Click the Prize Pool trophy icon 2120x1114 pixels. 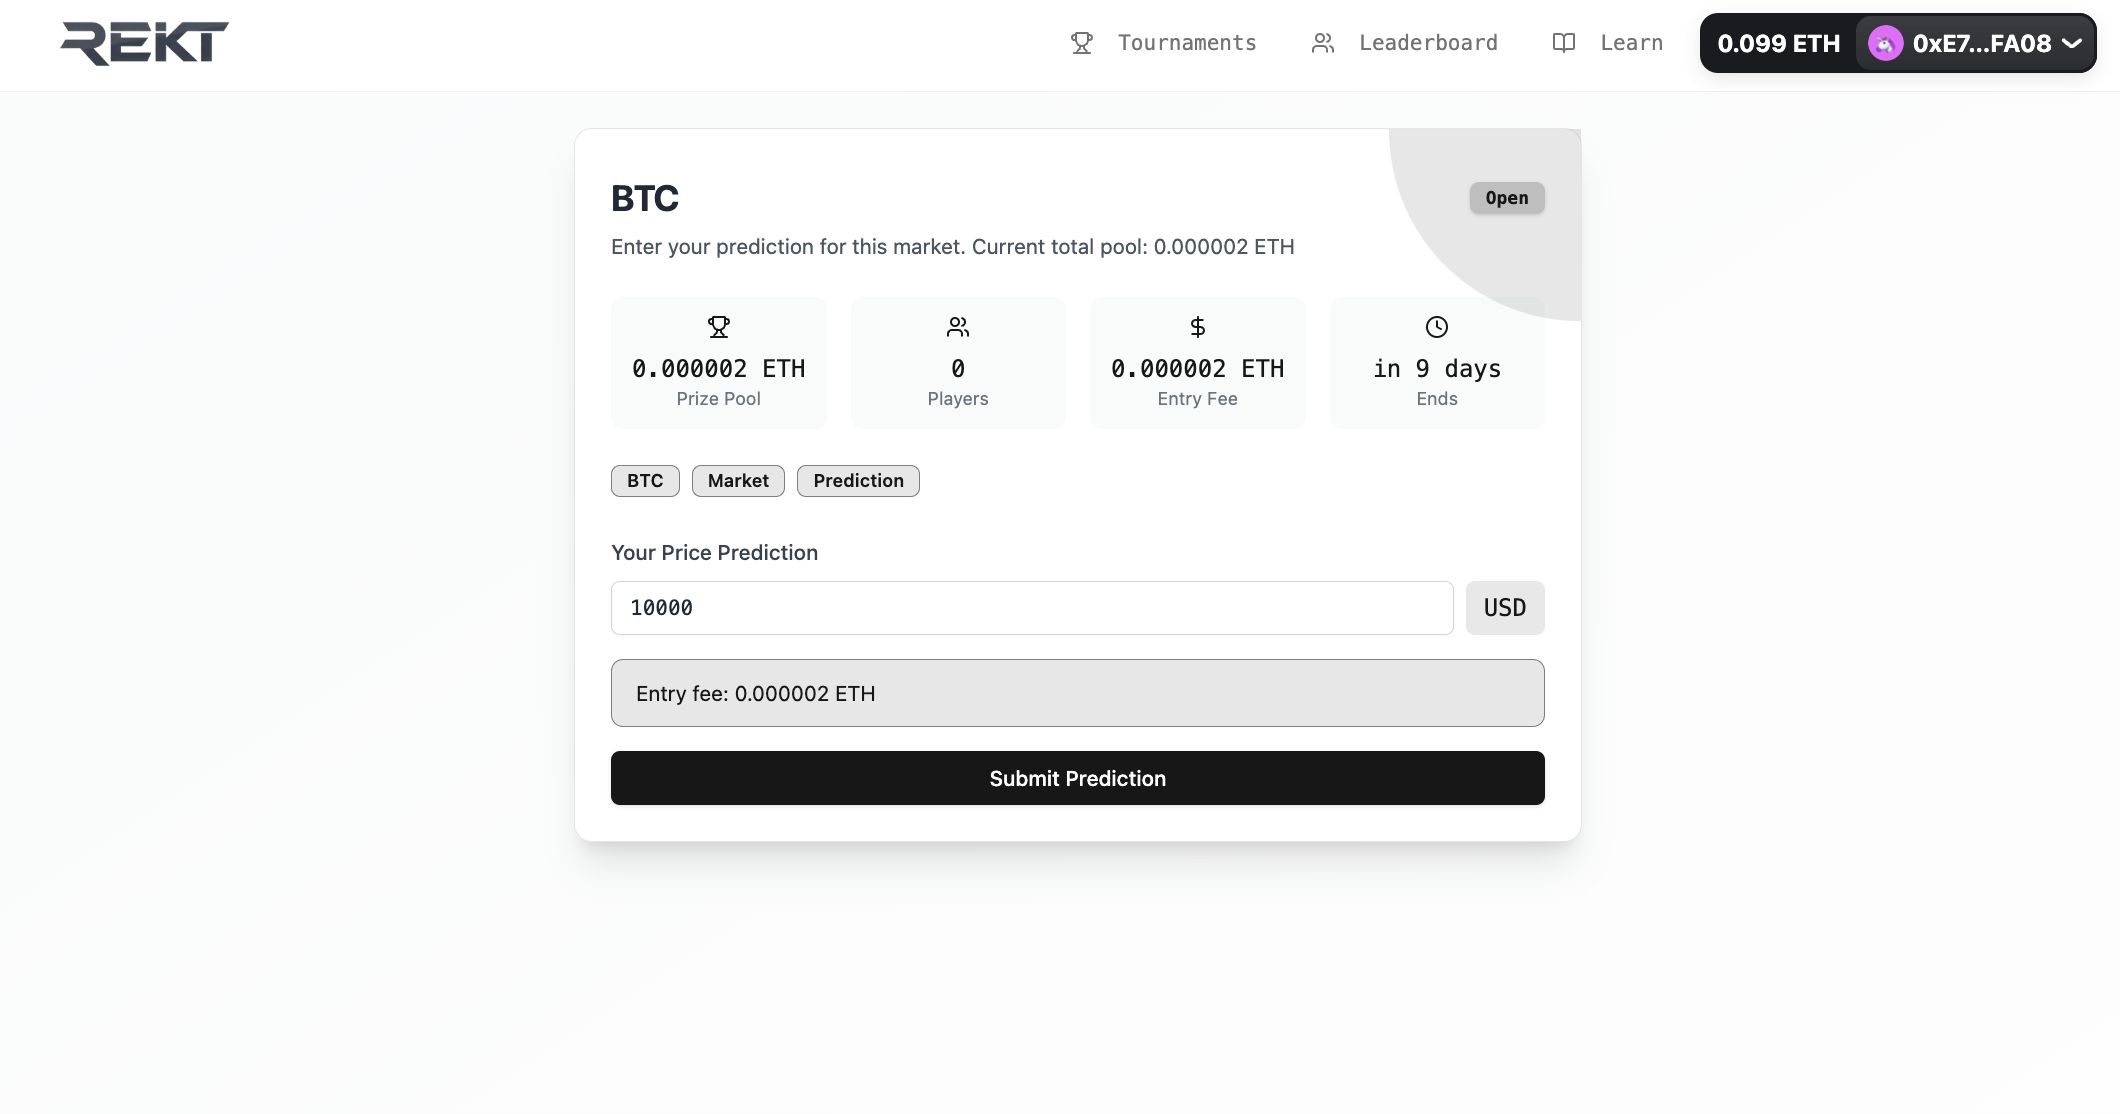[x=718, y=327]
